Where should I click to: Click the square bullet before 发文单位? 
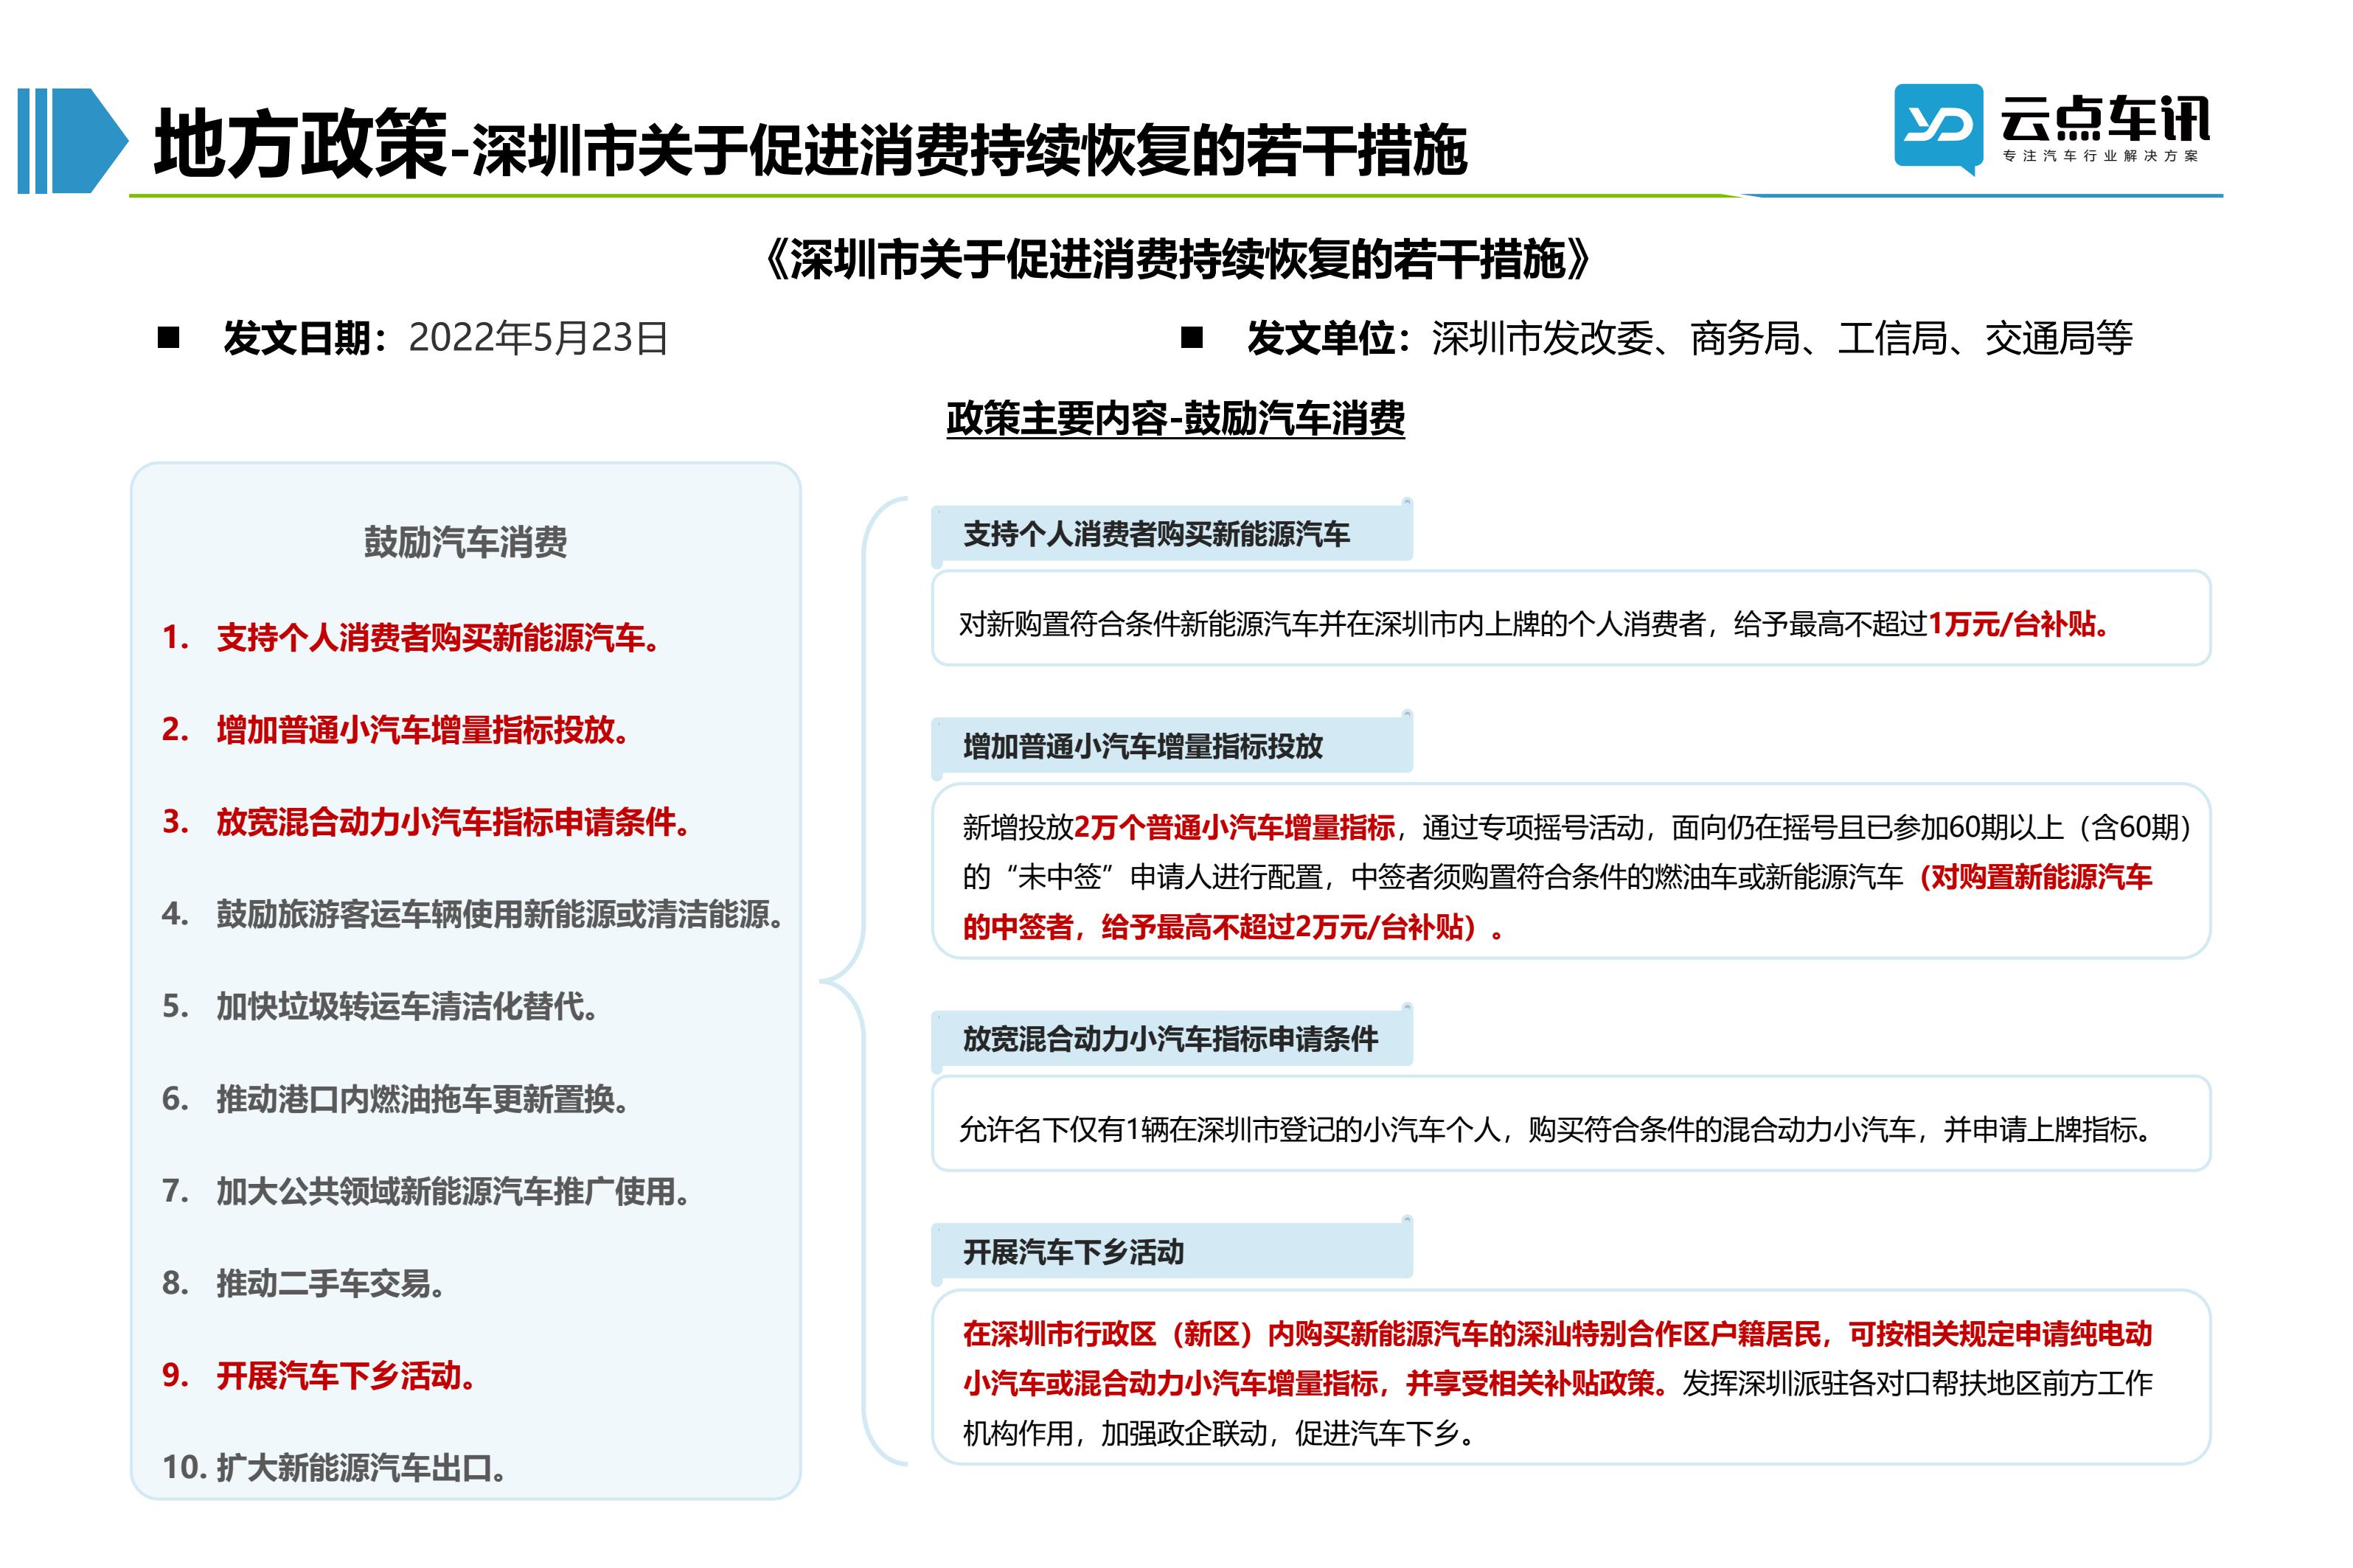[1191, 338]
